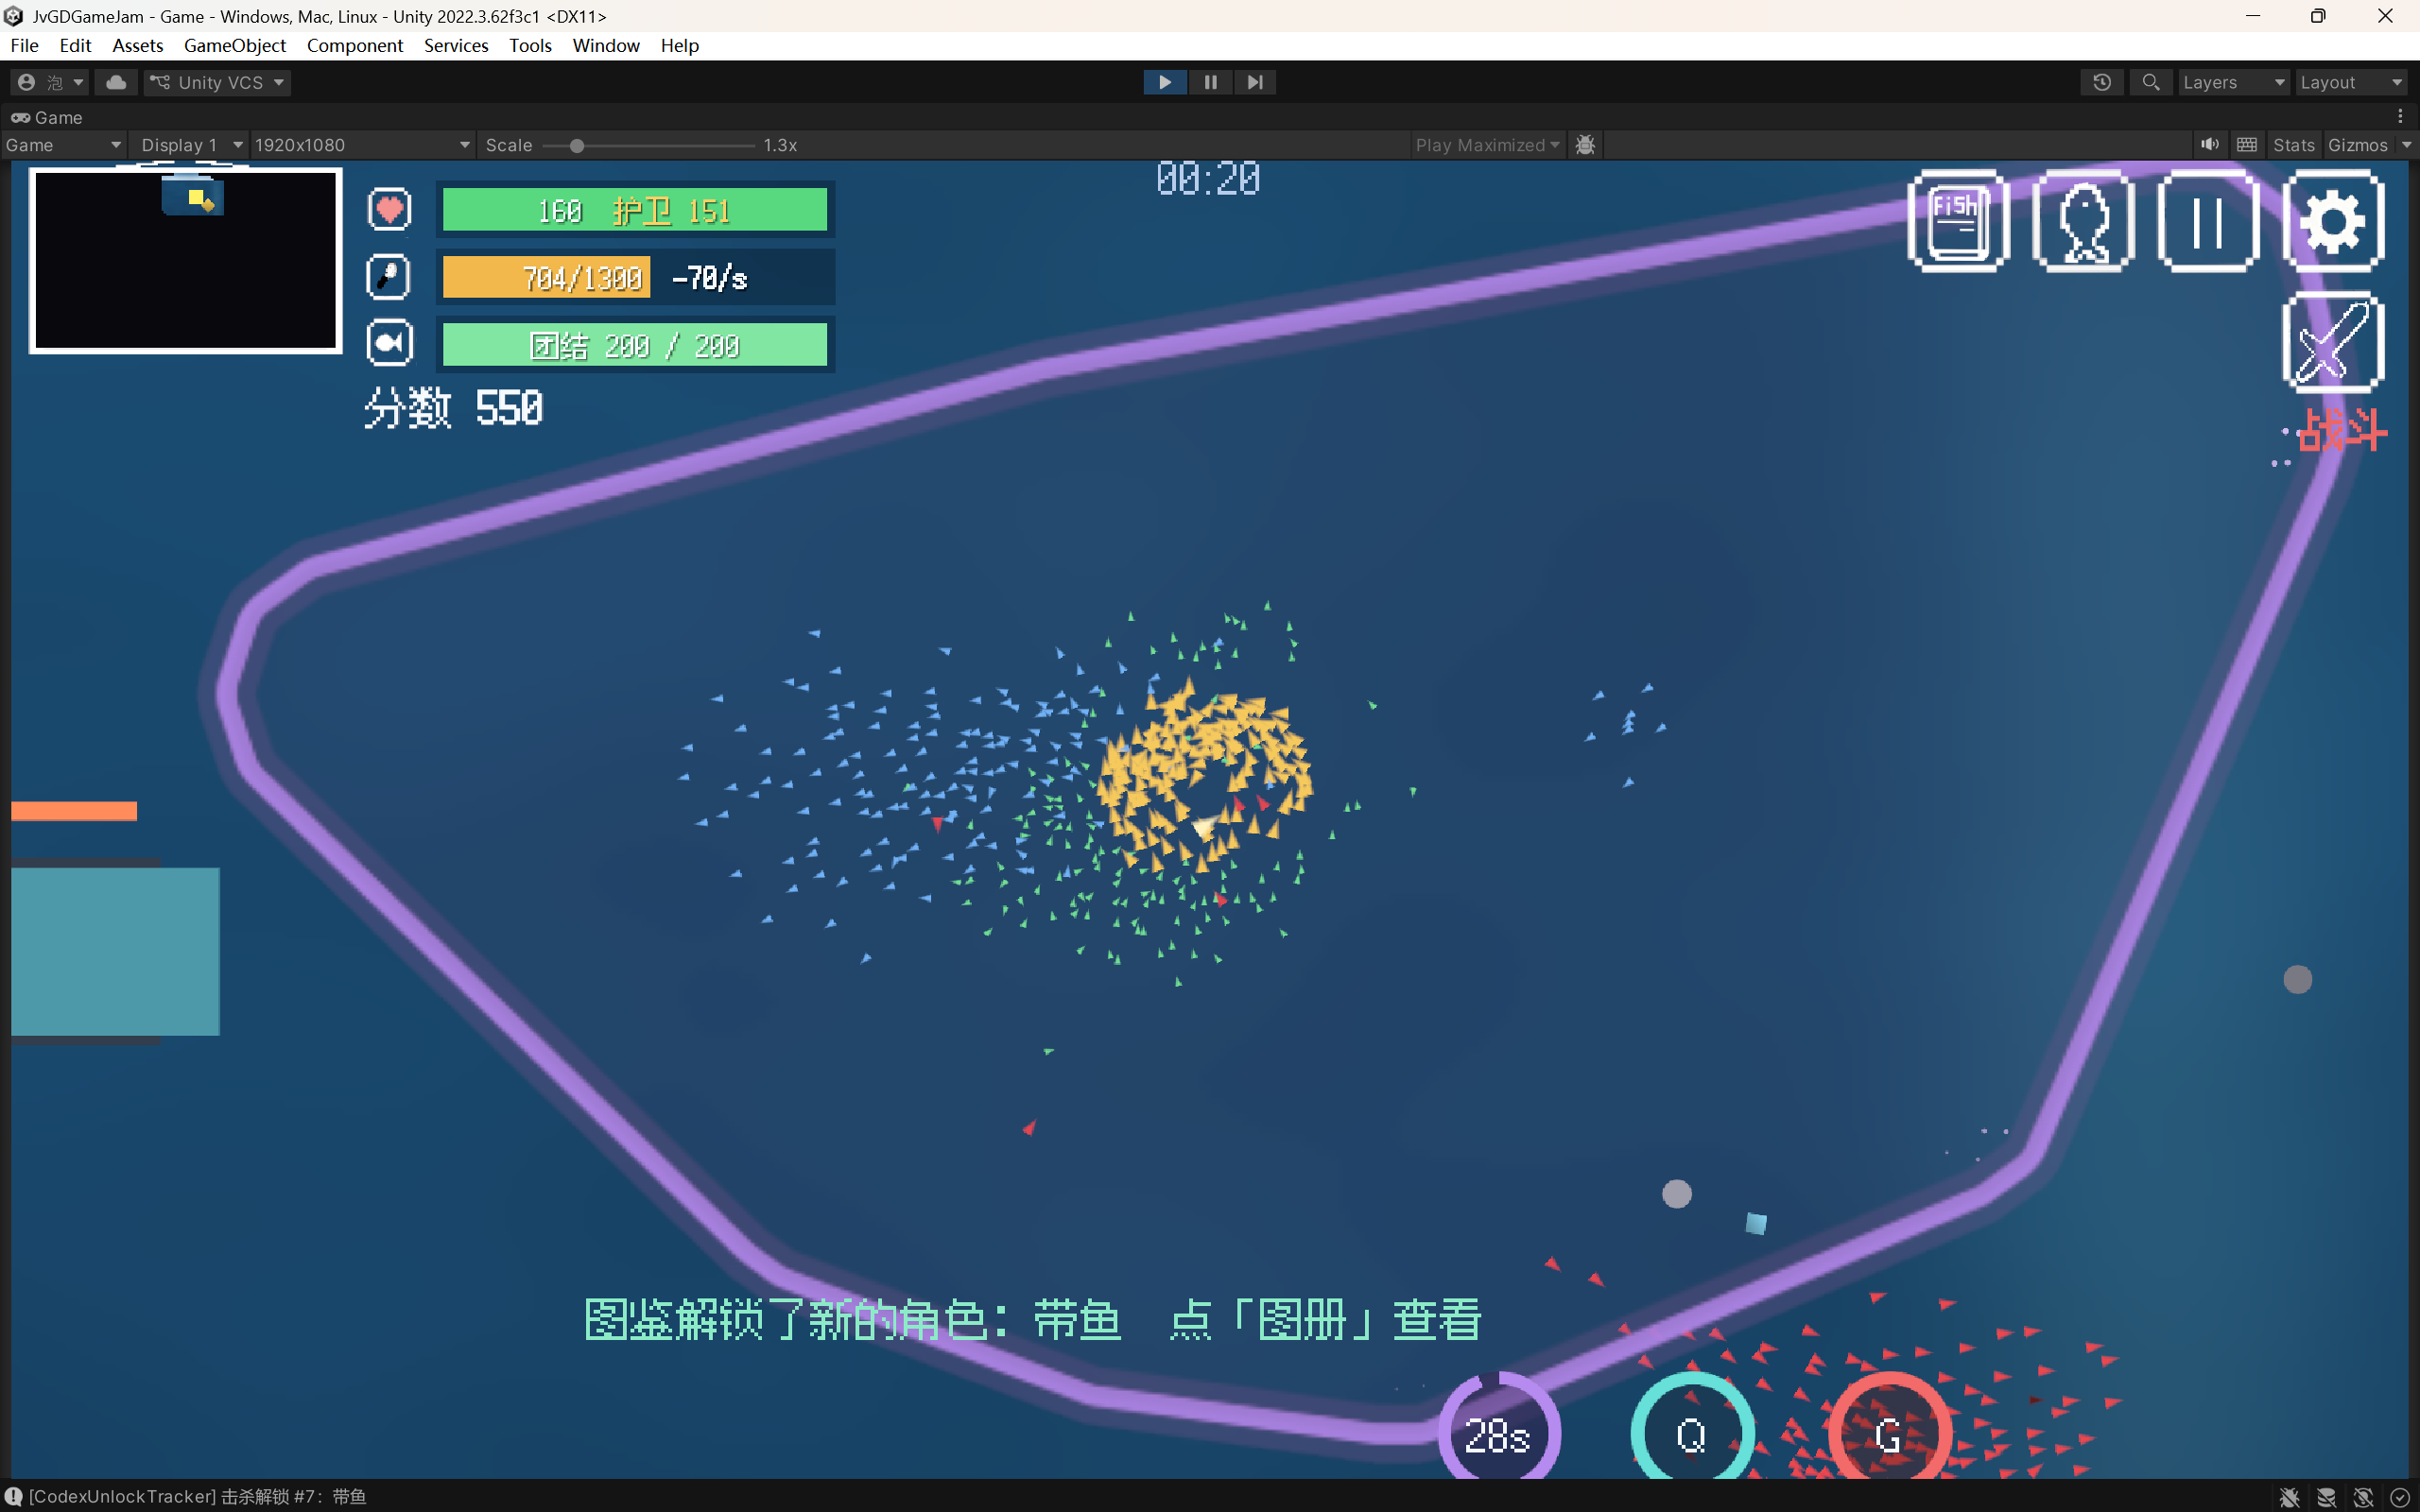
Task: Open the Unity account icon dropdown
Action: point(50,82)
